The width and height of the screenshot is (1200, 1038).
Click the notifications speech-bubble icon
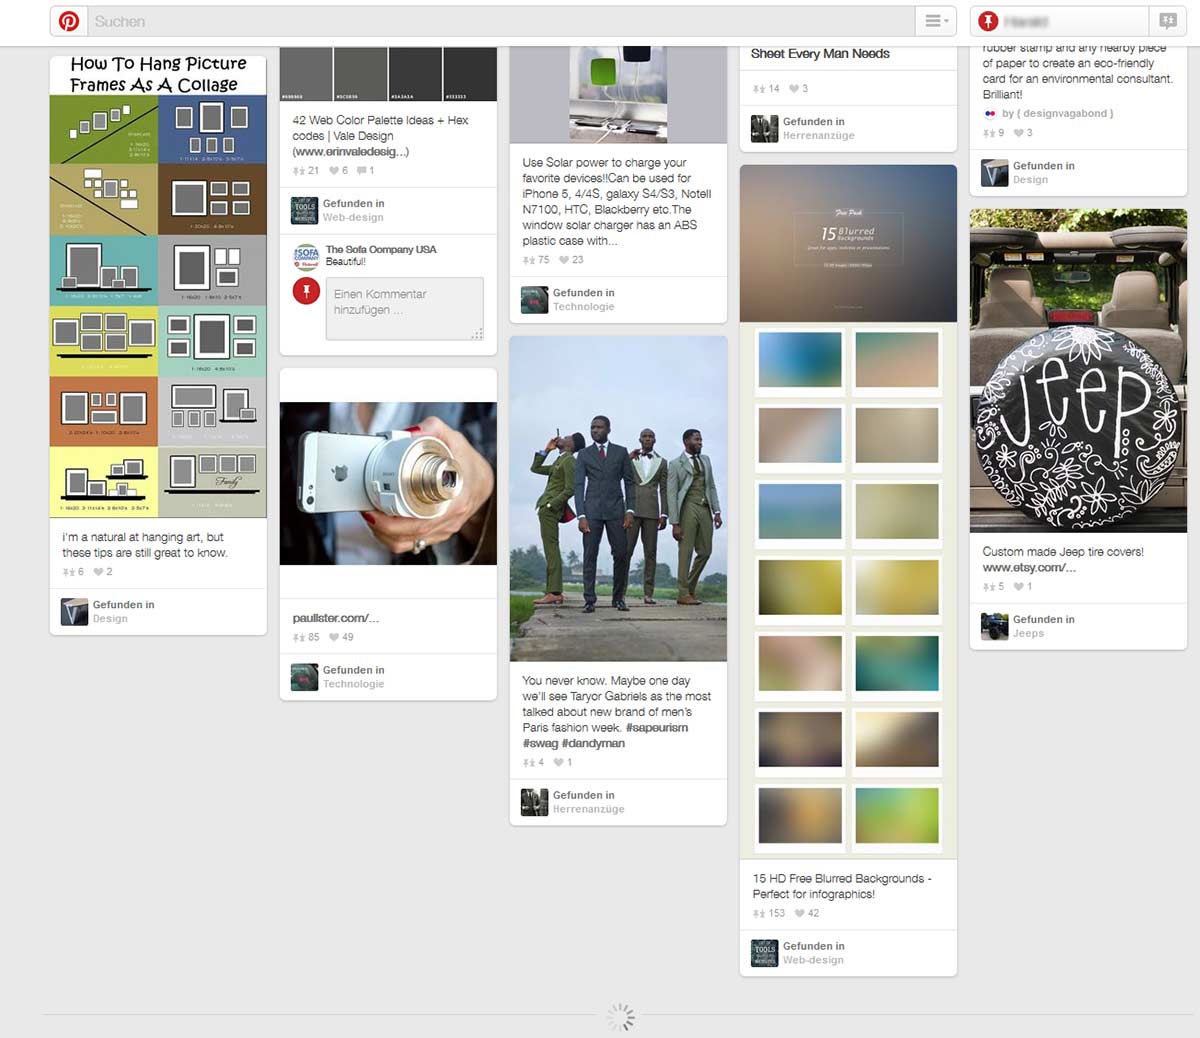coord(1167,21)
